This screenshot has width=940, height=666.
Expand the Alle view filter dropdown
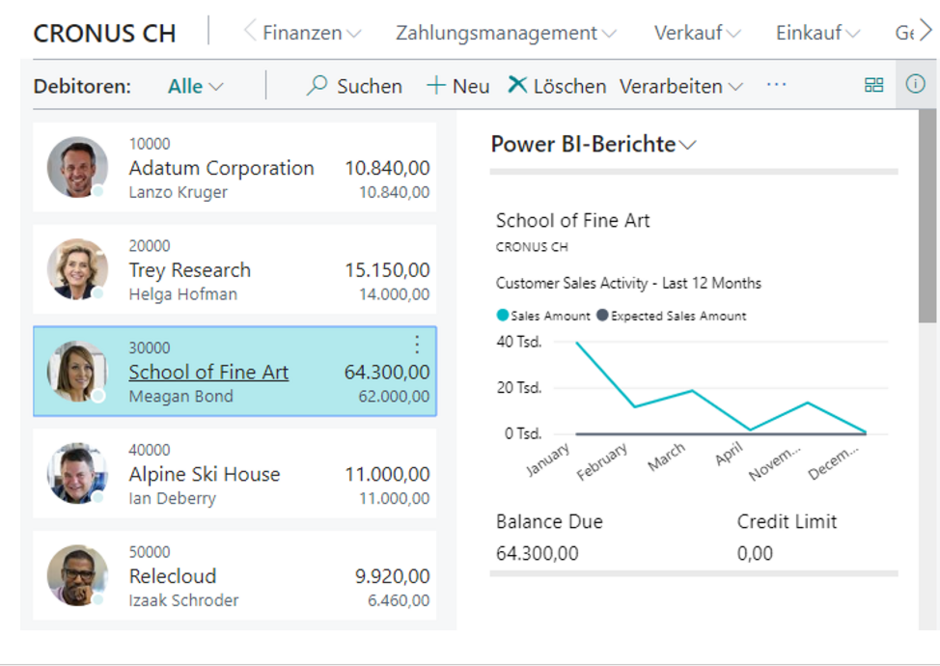click(x=195, y=86)
